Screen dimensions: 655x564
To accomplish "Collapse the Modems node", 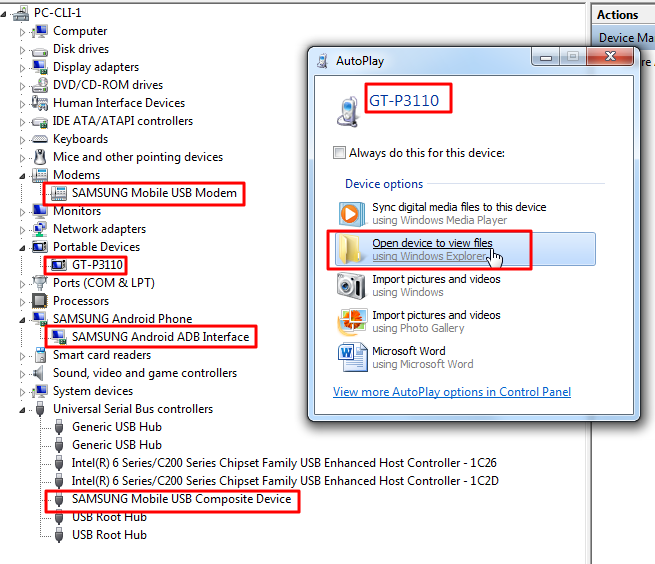I will point(22,176).
